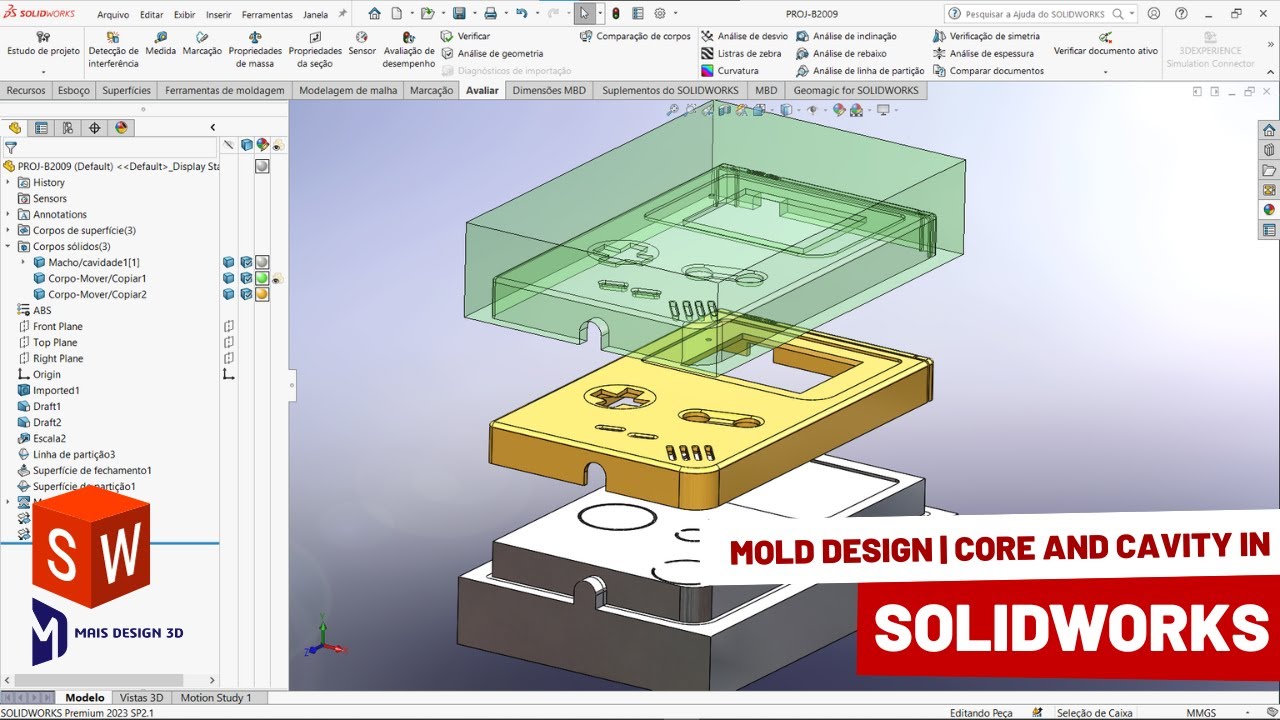The width and height of the screenshot is (1280, 720).
Task: Open Propriedades de massa
Action: point(255,49)
